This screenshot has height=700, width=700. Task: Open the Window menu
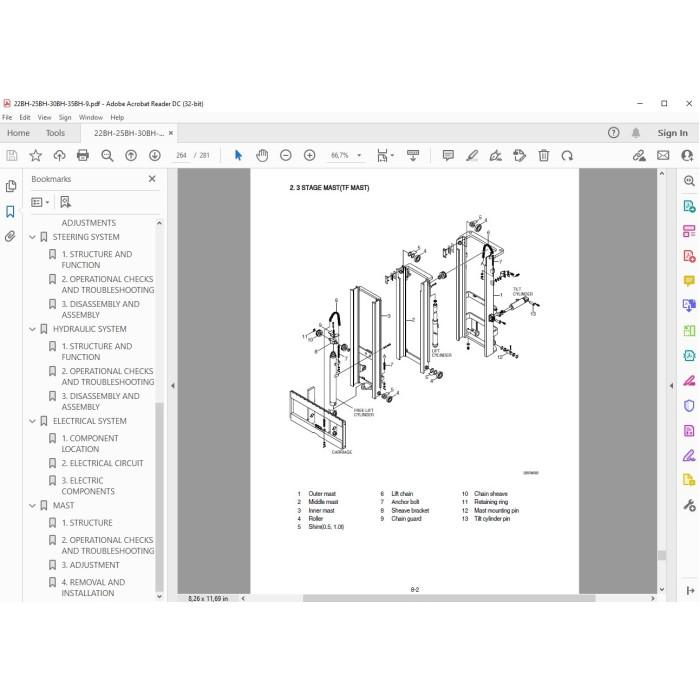(x=91, y=117)
